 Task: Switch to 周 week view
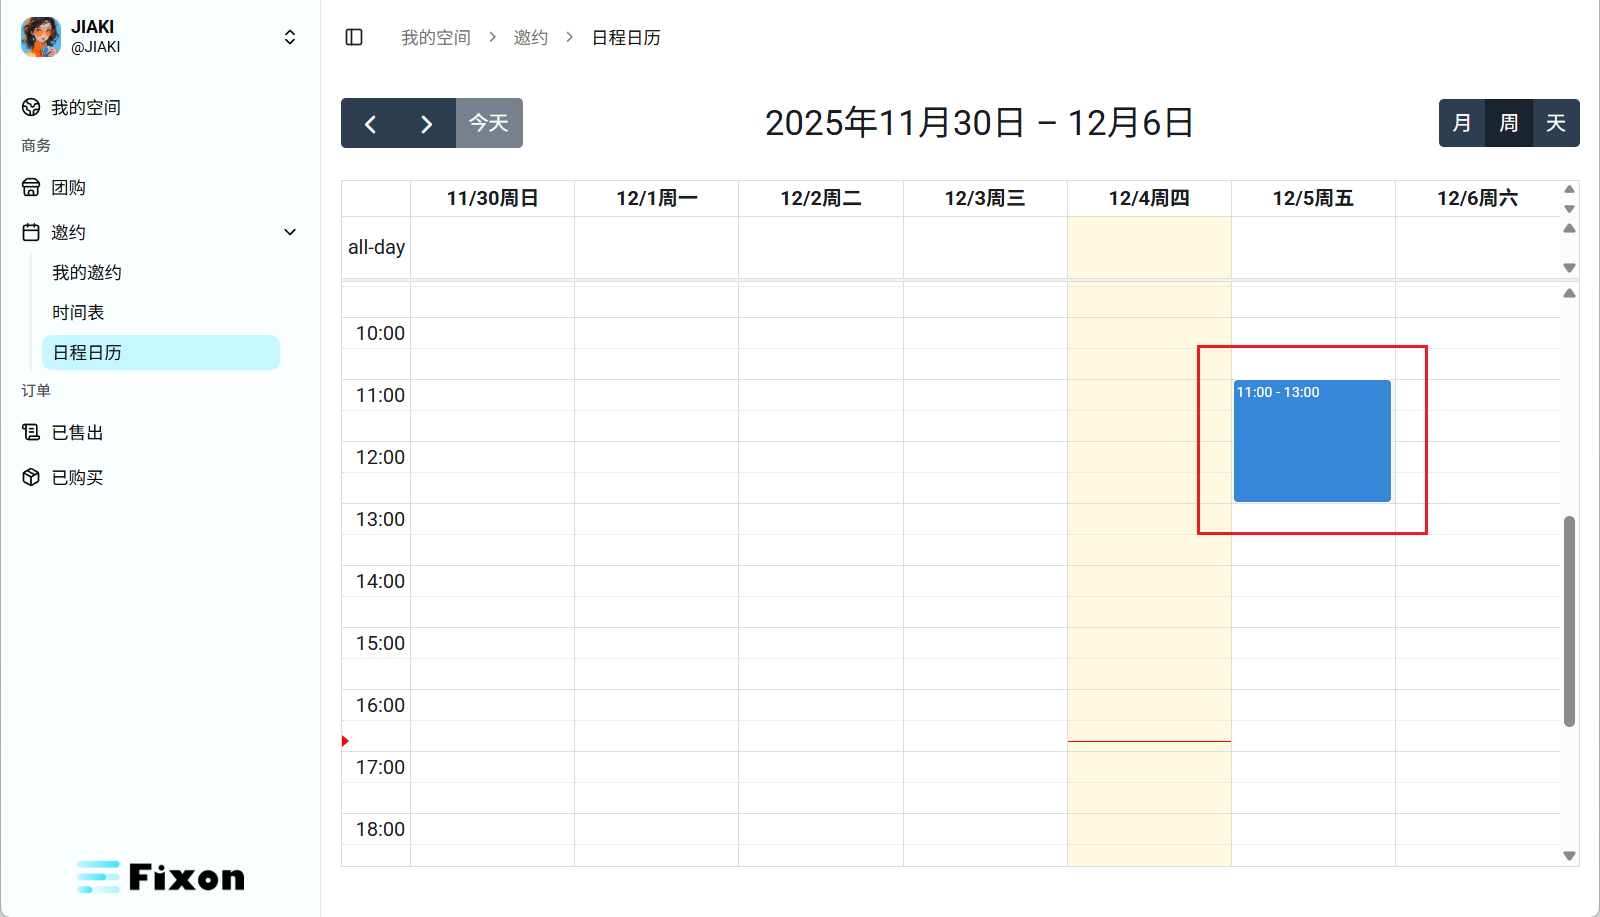(1508, 123)
